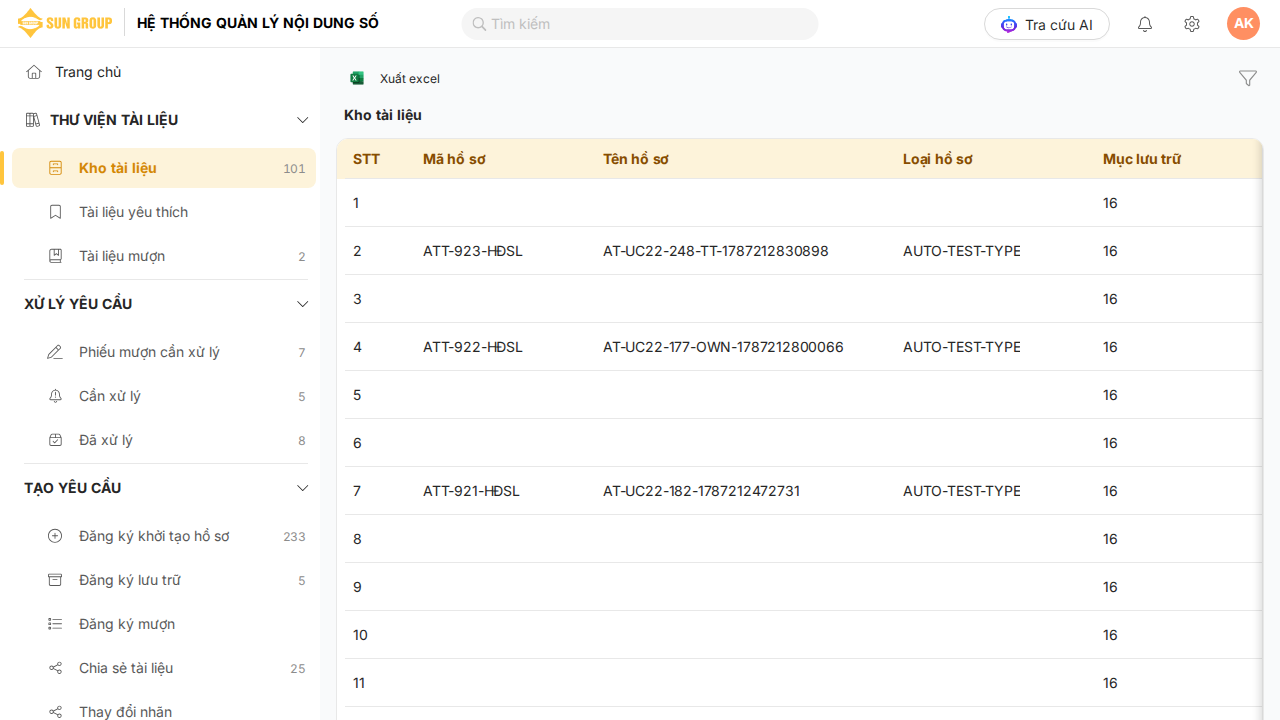
Task: Click record code ATT-922-HĐSL
Action: tap(473, 347)
